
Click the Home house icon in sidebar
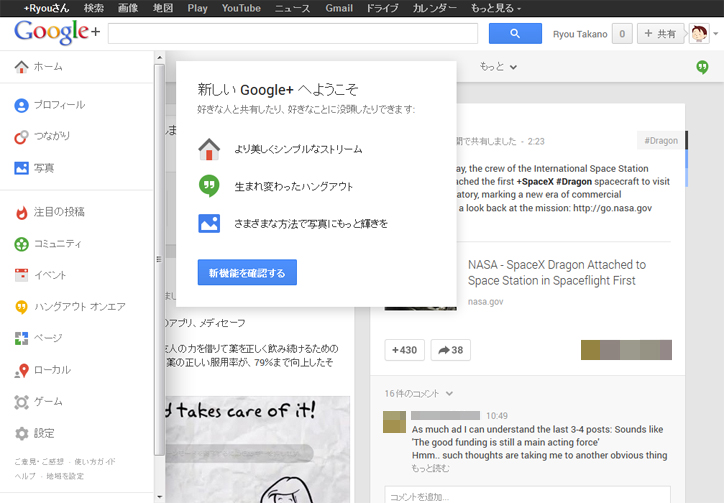(x=21, y=67)
